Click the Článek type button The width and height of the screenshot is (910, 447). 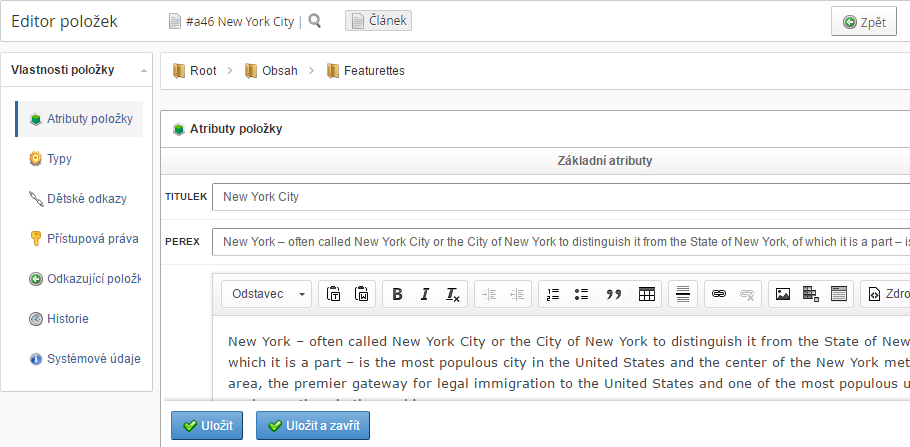pyautogui.click(x=378, y=21)
